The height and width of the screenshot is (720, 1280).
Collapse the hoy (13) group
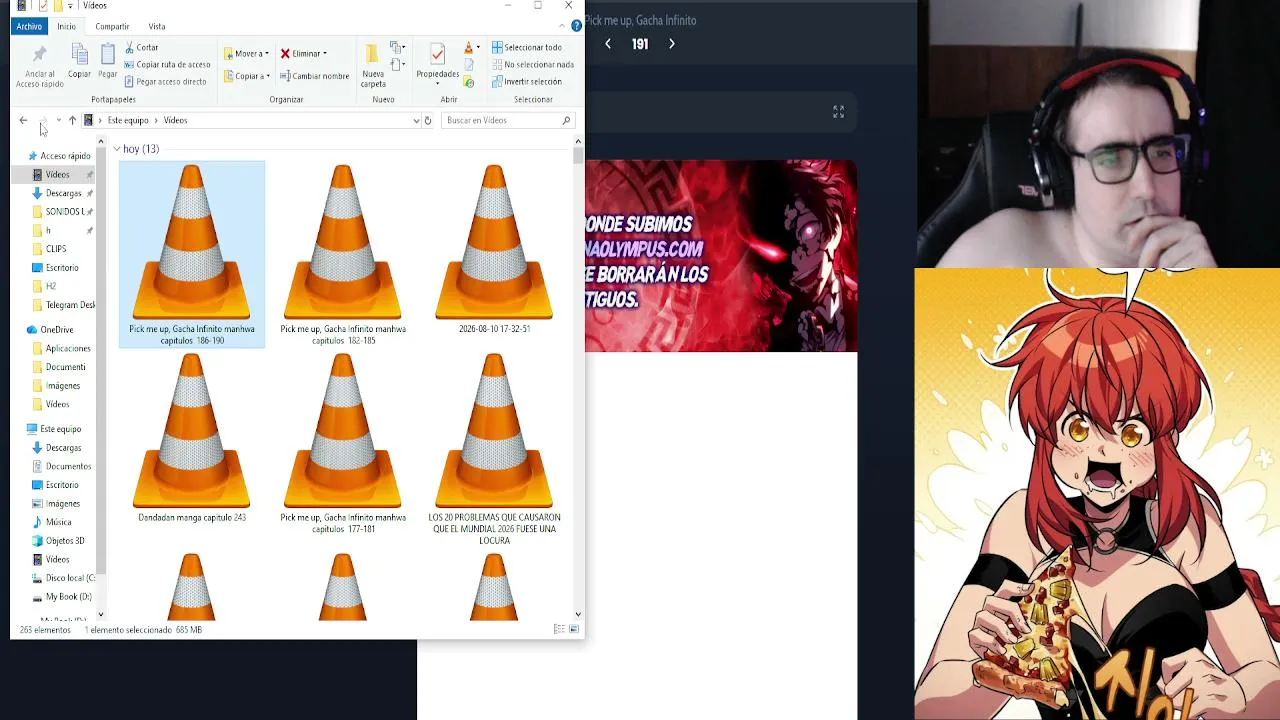click(x=117, y=149)
